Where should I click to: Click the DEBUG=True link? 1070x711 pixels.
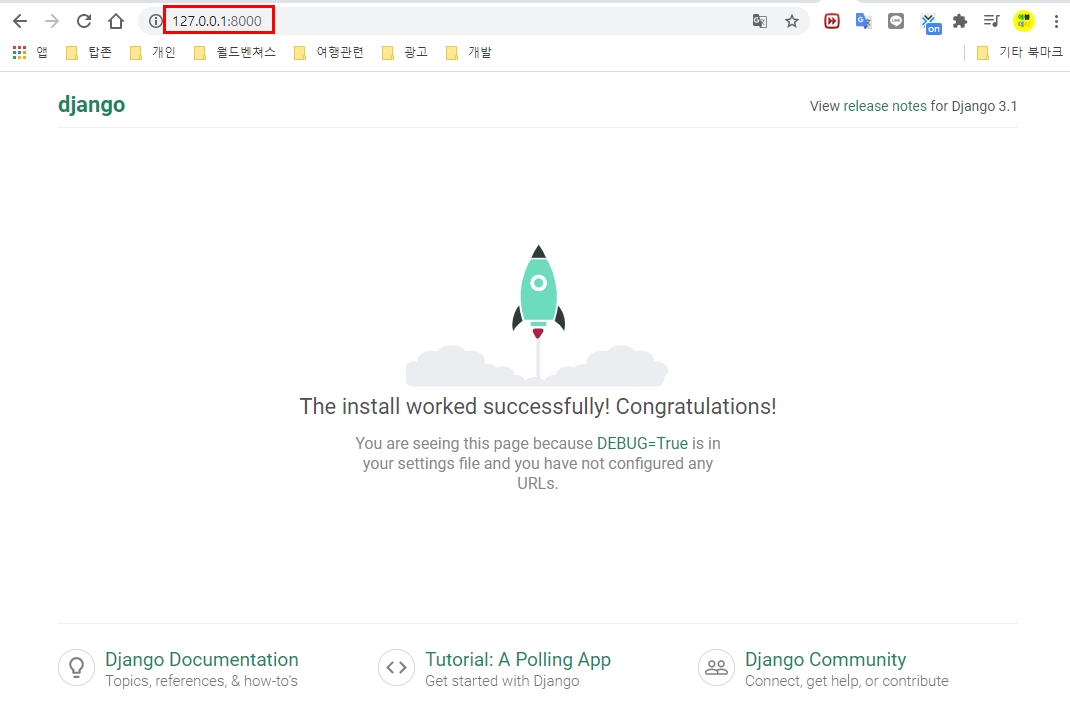(642, 444)
